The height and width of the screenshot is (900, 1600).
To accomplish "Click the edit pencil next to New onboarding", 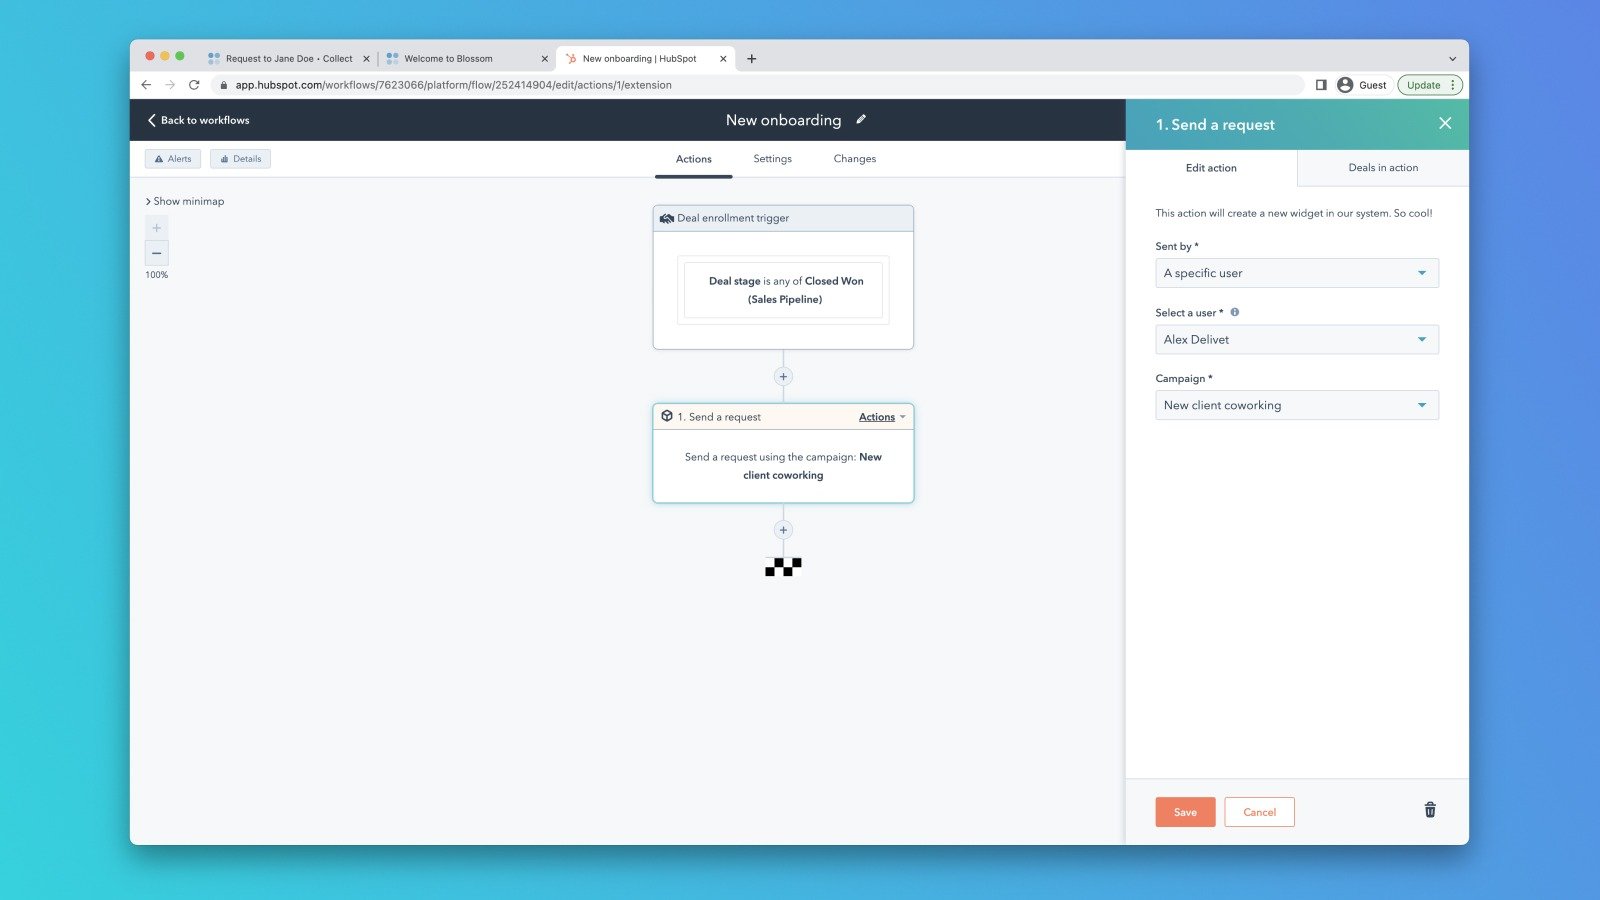I will point(861,119).
